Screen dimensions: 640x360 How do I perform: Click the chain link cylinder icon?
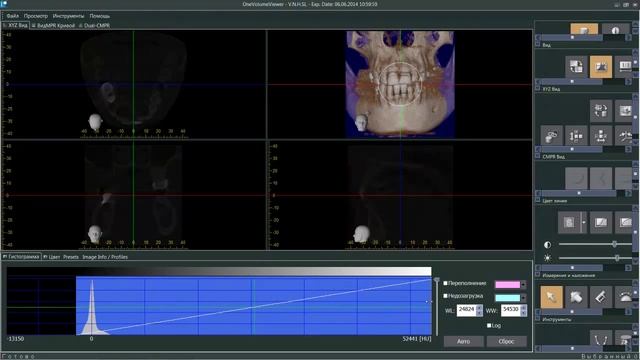(551, 136)
